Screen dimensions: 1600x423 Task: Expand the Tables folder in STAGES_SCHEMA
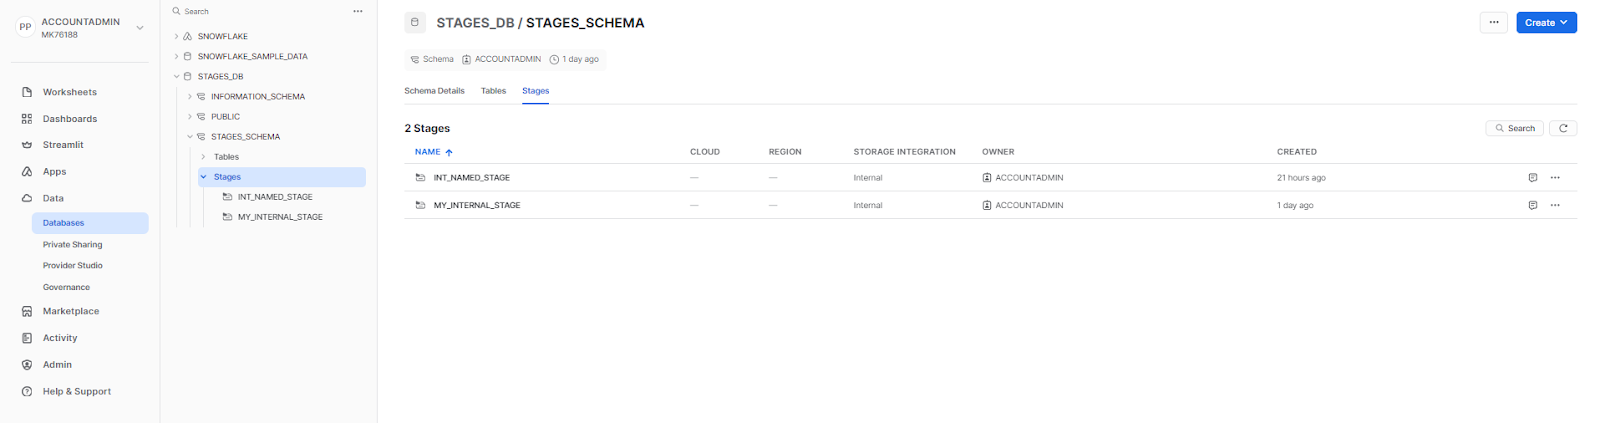pyautogui.click(x=203, y=157)
